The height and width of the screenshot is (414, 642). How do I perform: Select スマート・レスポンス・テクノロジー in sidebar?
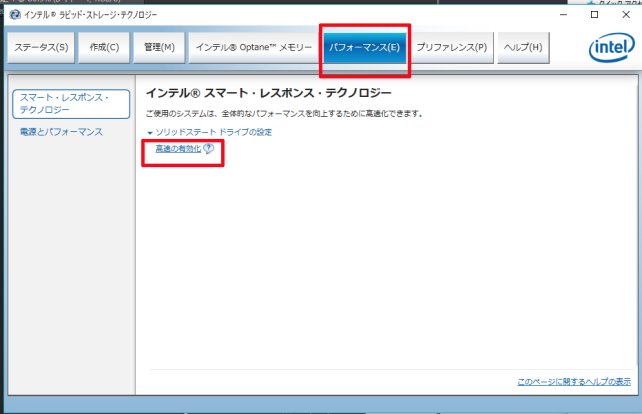[x=71, y=104]
